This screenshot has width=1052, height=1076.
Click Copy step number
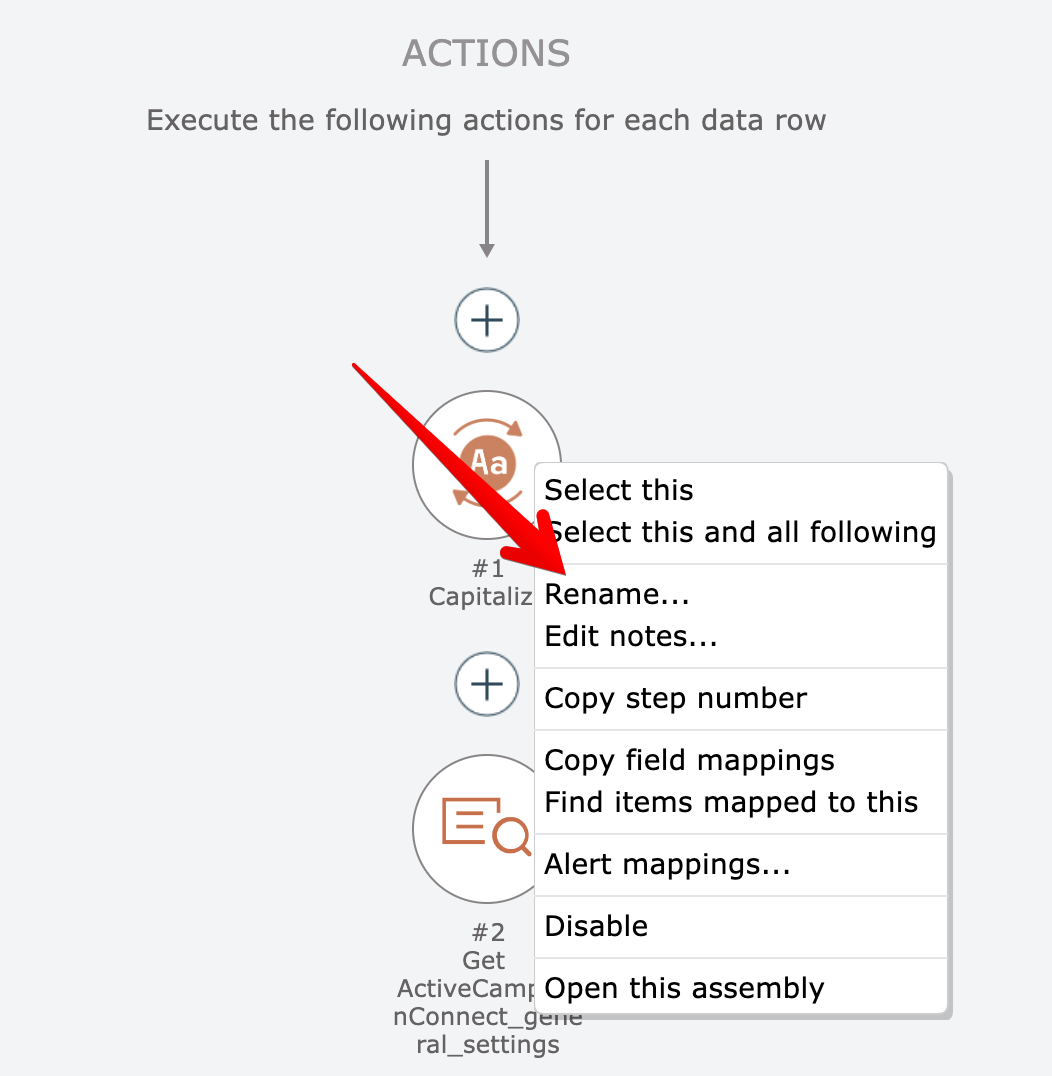pyautogui.click(x=675, y=698)
